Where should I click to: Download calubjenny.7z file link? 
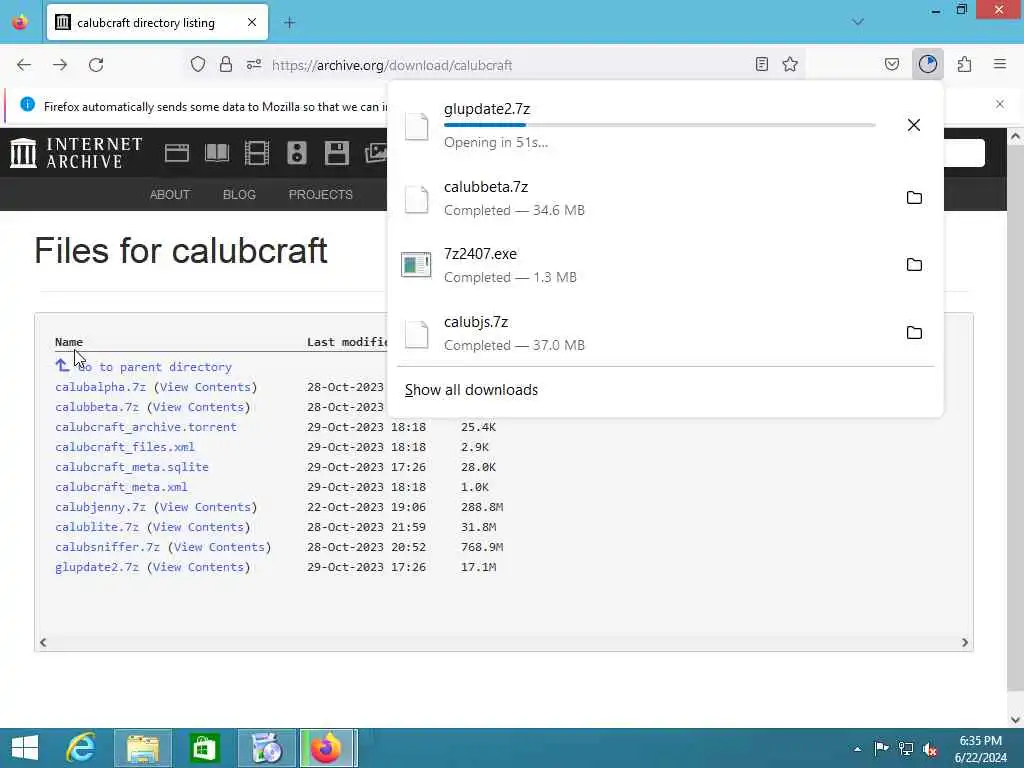click(x=101, y=507)
